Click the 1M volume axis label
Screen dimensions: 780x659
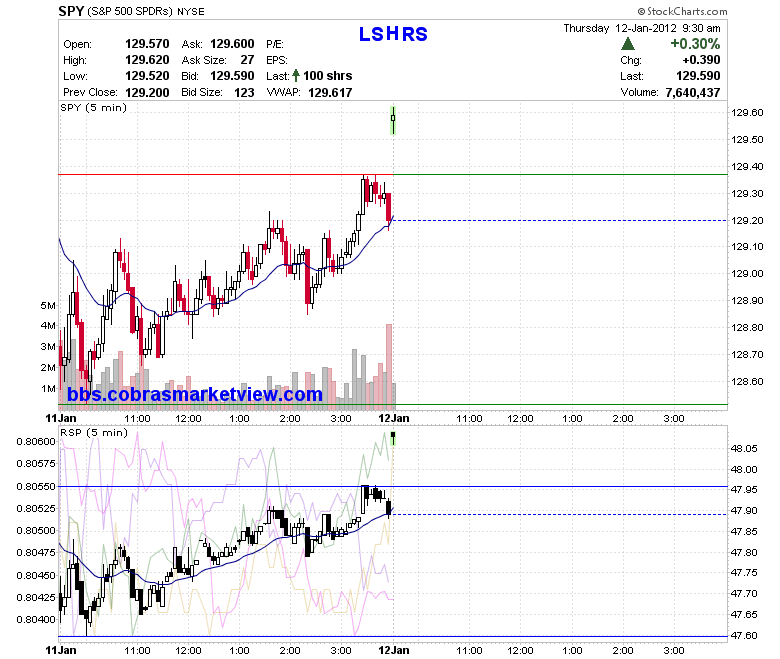pyautogui.click(x=48, y=388)
